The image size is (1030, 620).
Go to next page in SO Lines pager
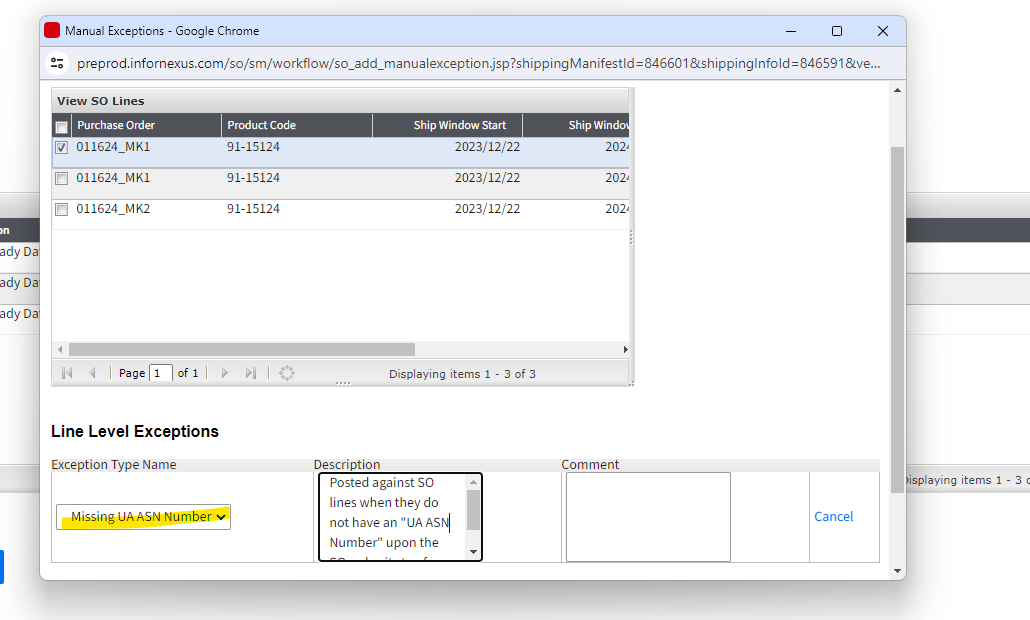pyautogui.click(x=225, y=373)
